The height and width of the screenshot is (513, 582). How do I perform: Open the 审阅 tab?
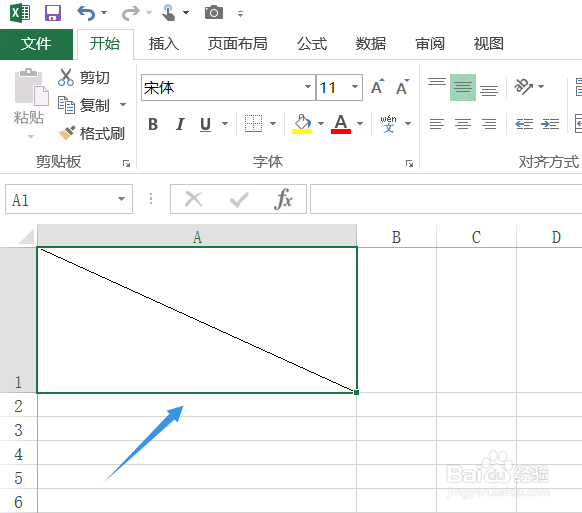430,44
